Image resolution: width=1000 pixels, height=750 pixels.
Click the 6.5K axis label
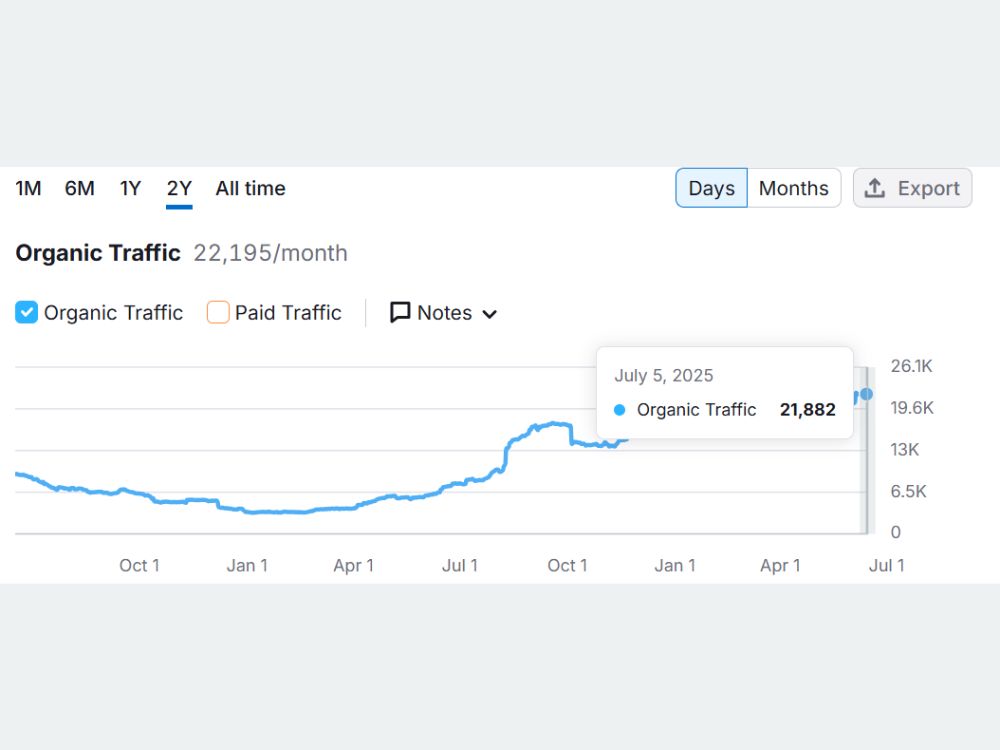(x=908, y=491)
